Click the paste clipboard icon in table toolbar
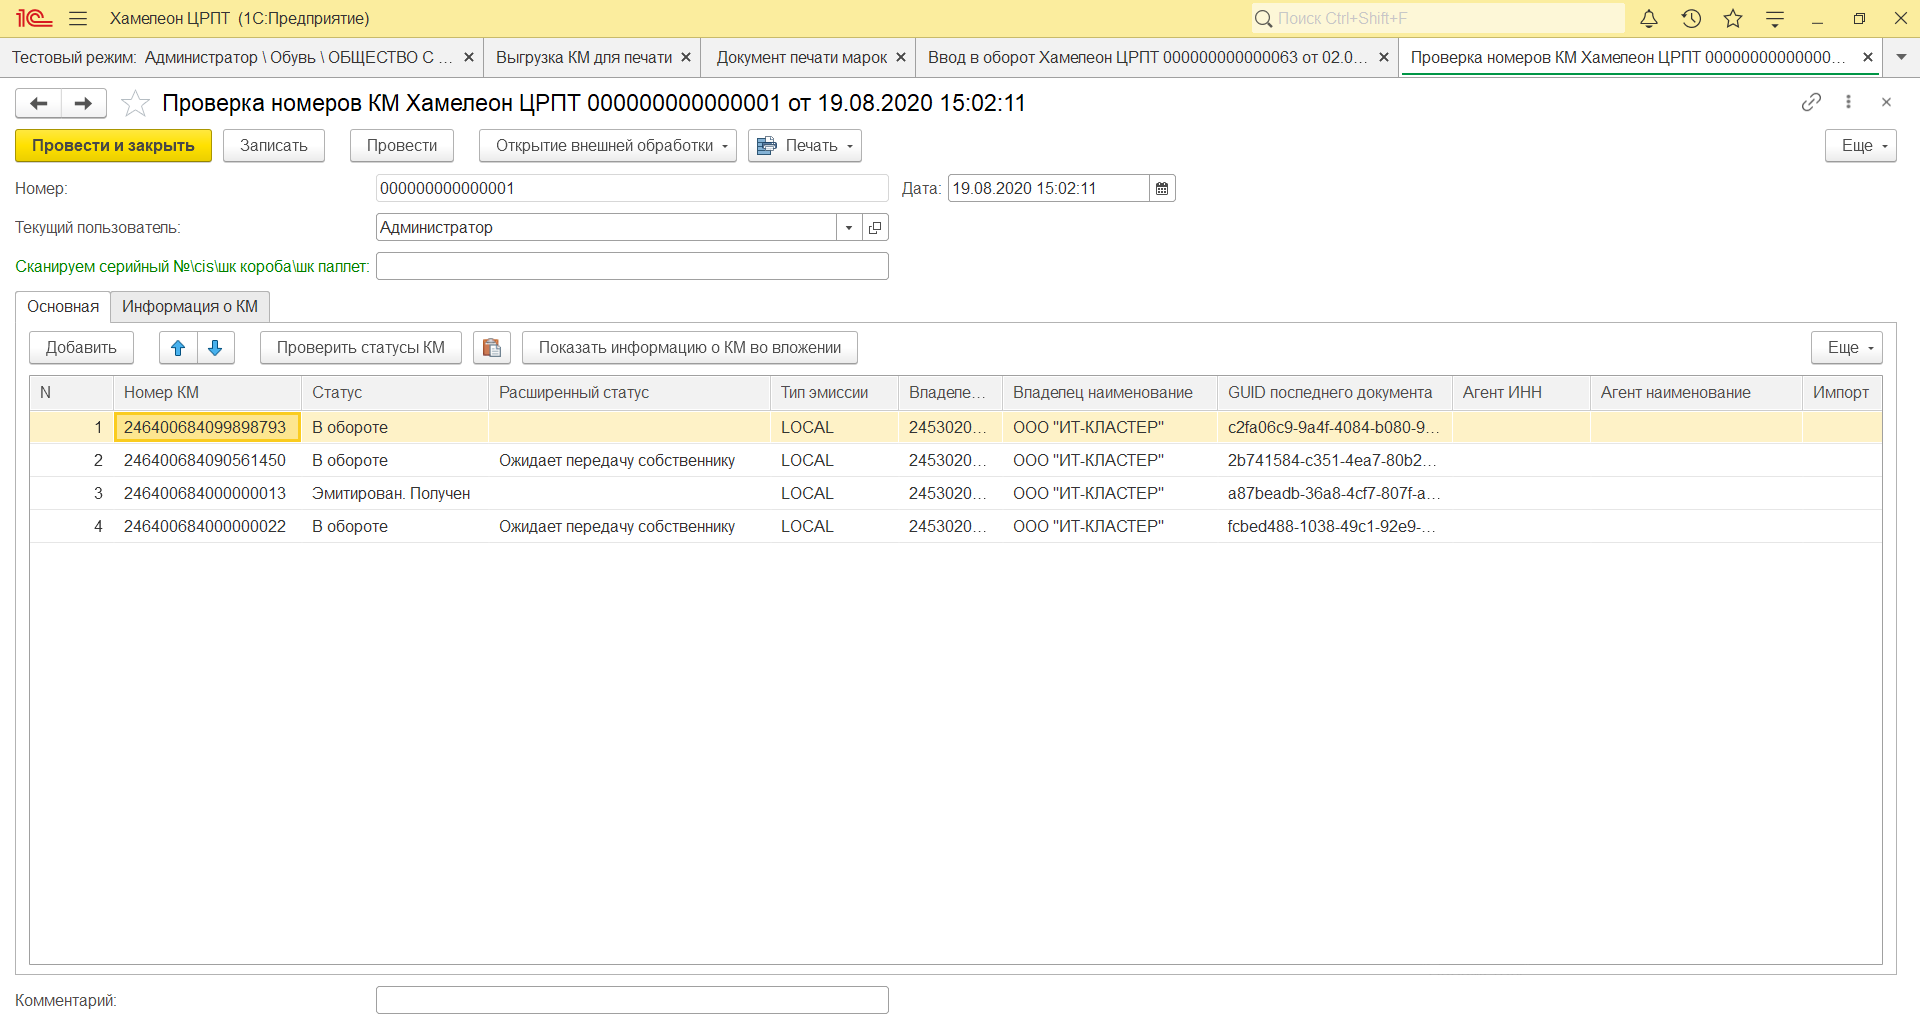Viewport: 1920px width, 1028px height. point(491,348)
